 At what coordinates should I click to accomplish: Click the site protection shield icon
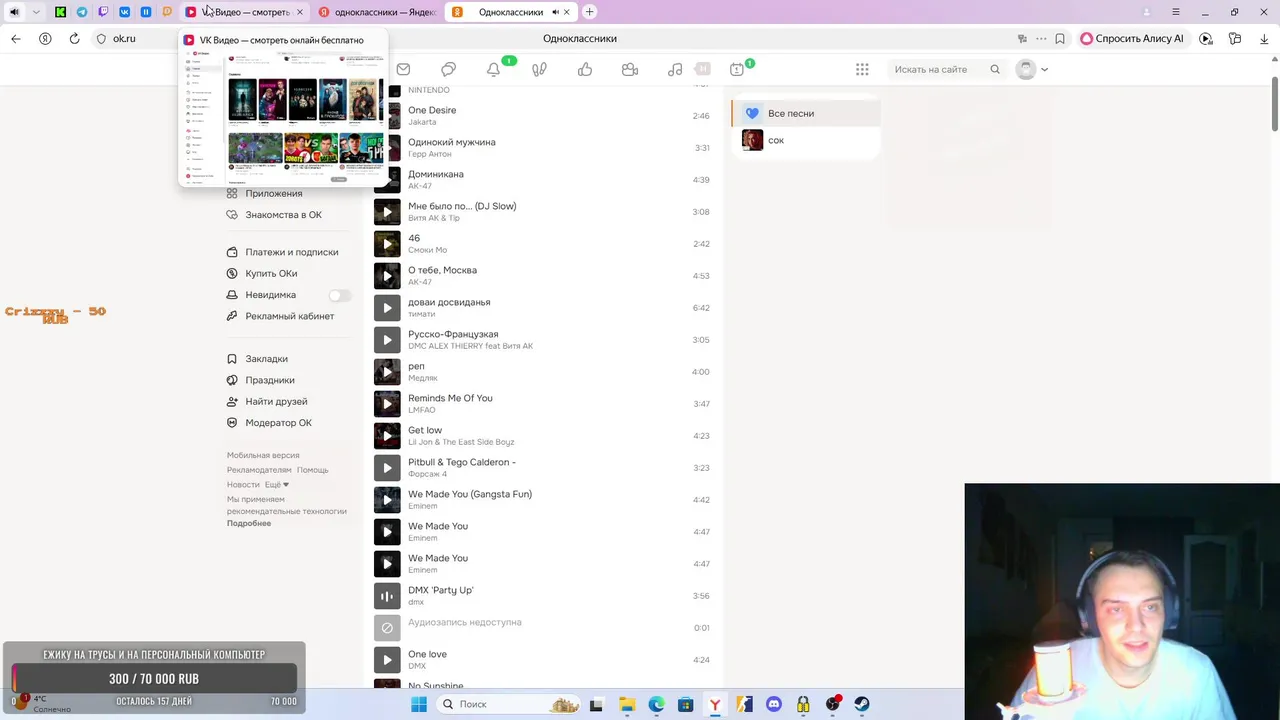pos(101,38)
